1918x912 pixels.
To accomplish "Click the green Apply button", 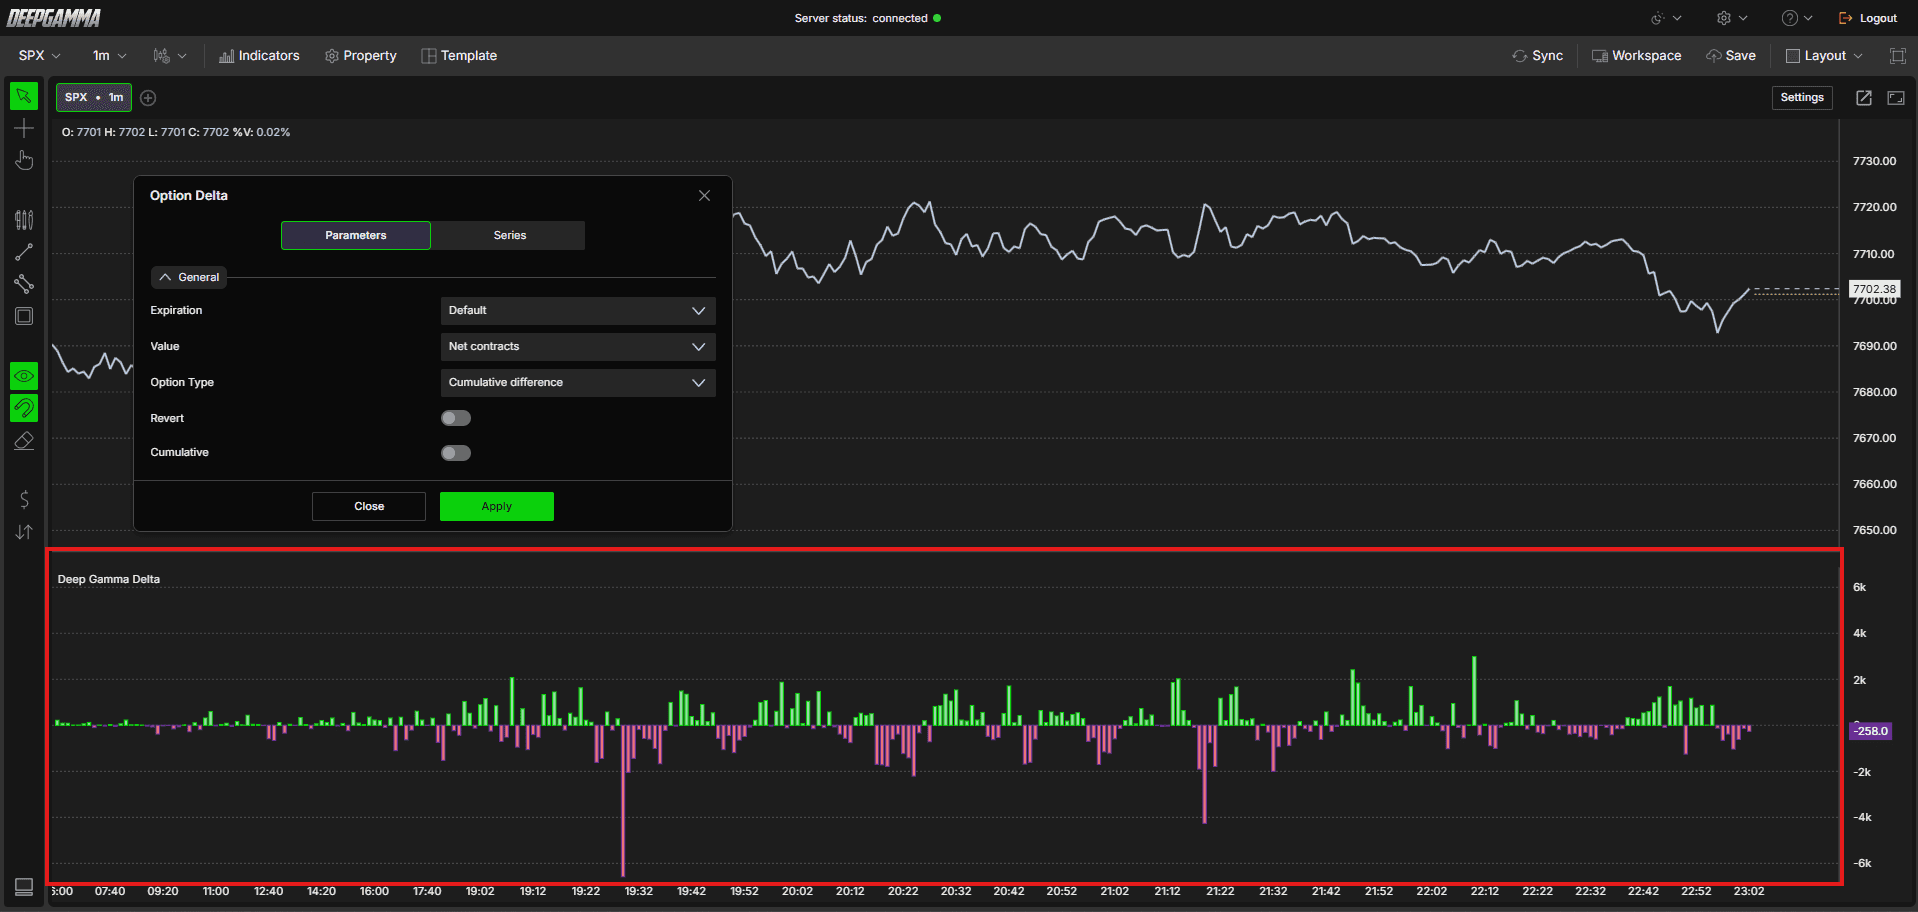I will [x=497, y=506].
